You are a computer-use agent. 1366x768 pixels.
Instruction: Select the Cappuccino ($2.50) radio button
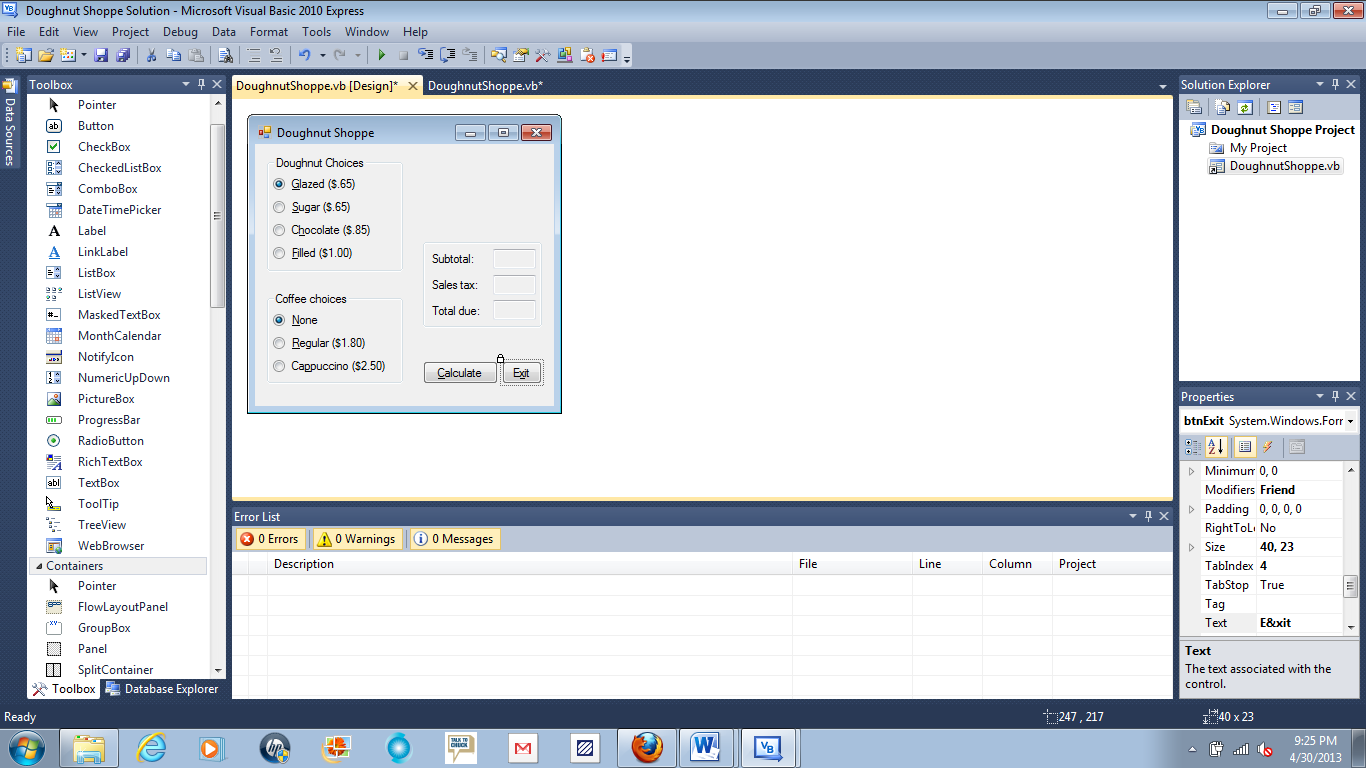tap(329, 366)
